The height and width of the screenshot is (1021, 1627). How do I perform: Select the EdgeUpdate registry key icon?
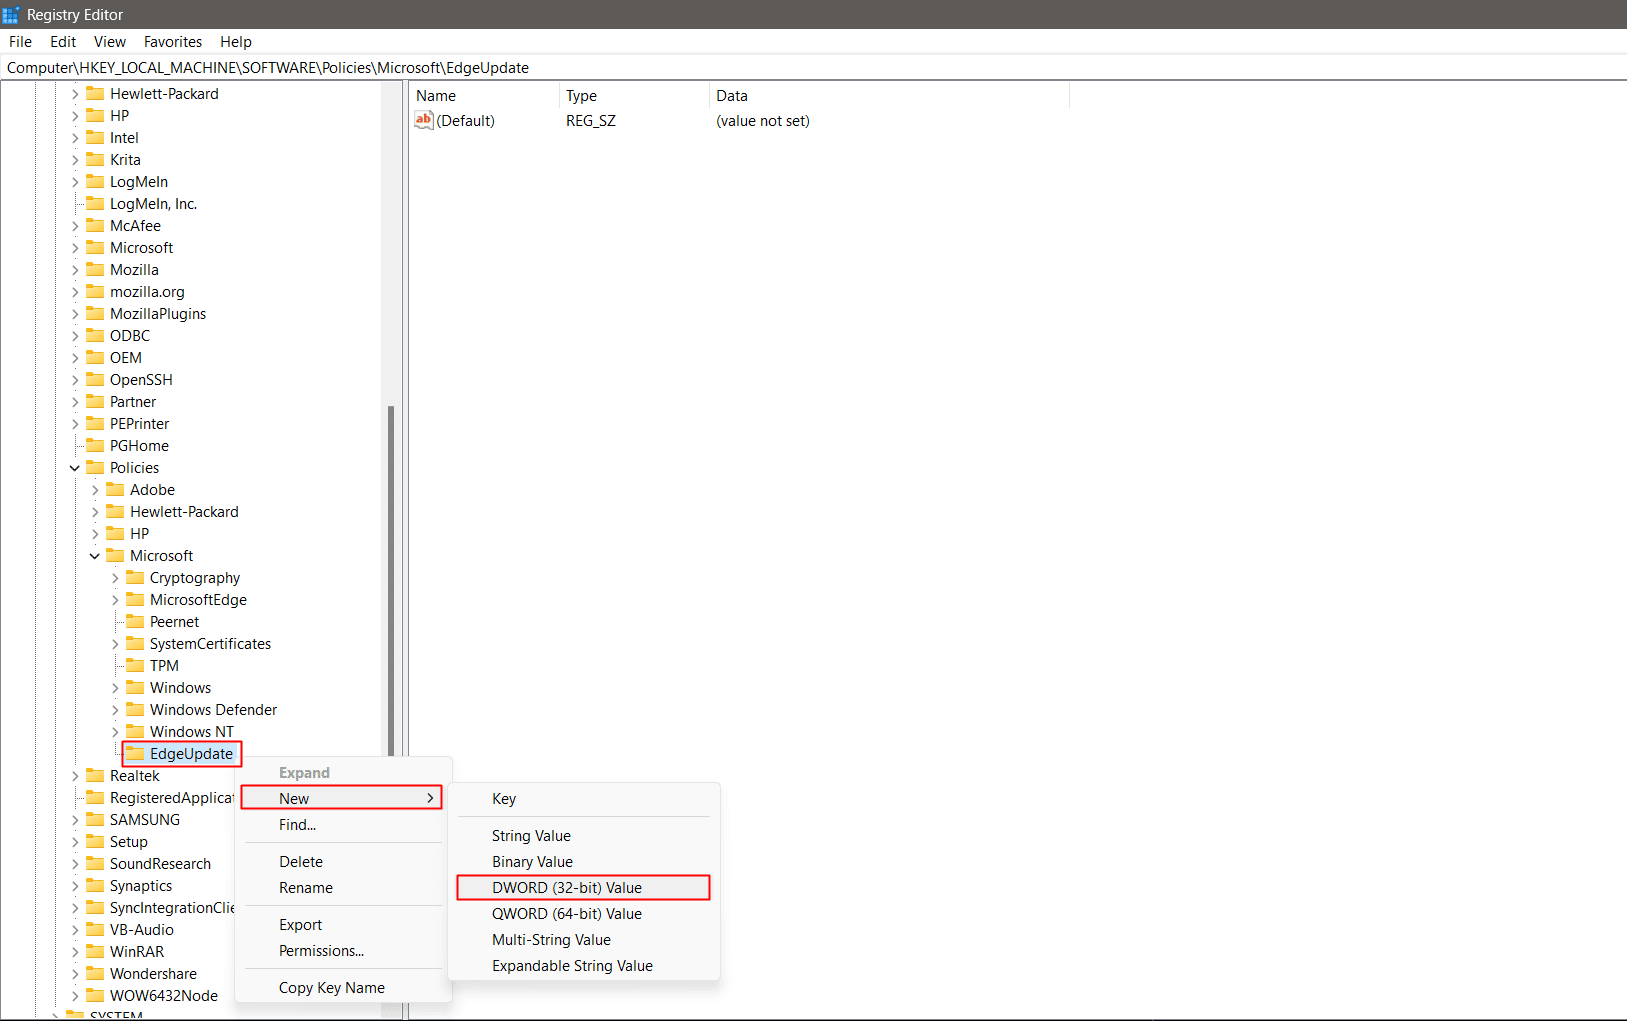click(135, 754)
